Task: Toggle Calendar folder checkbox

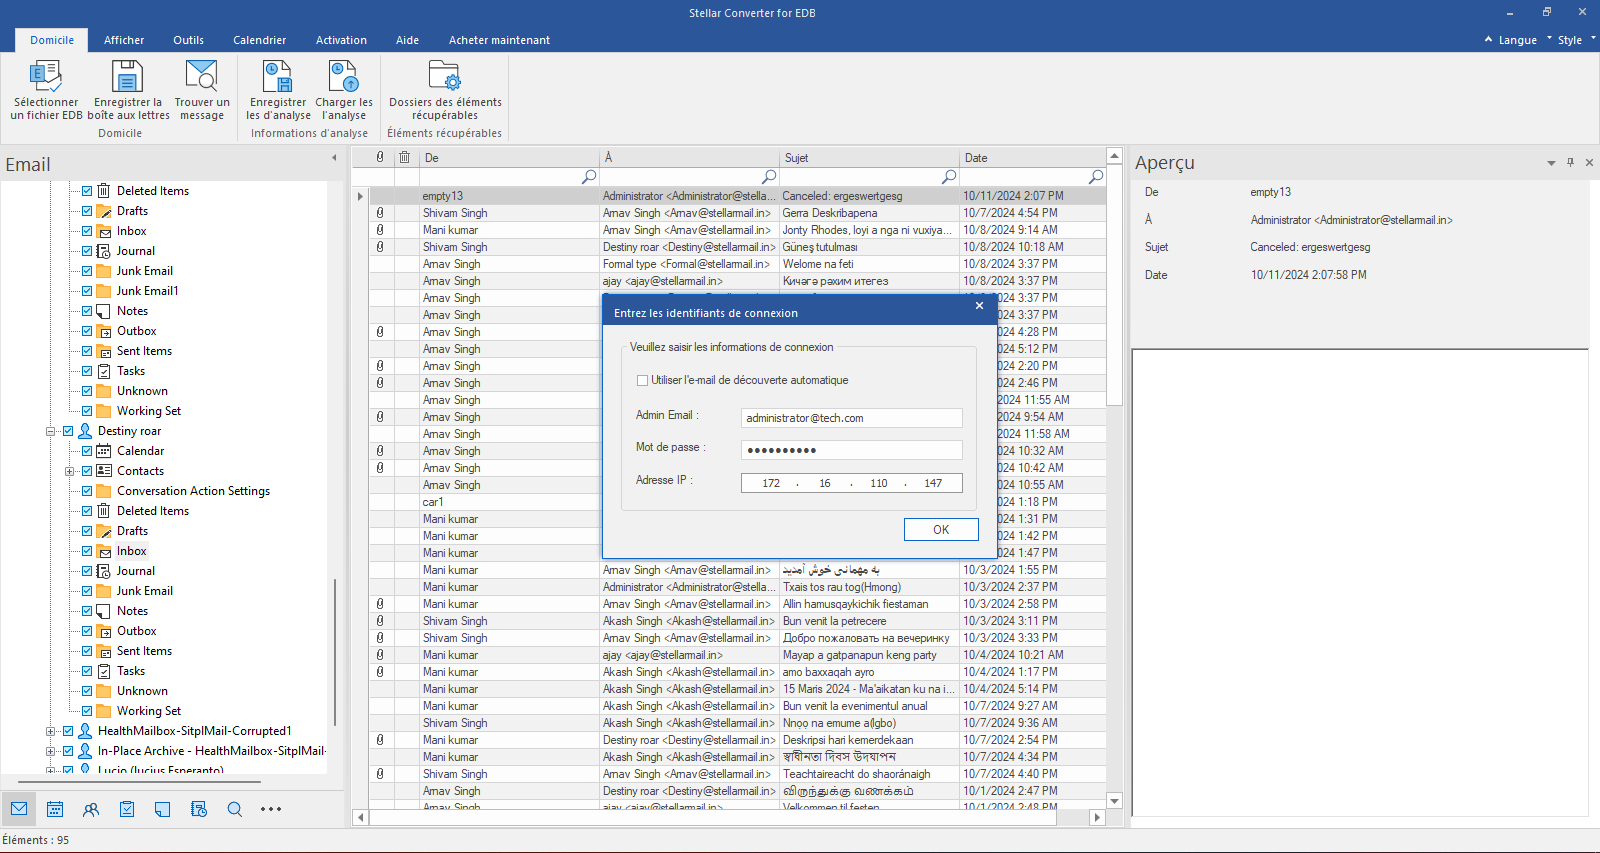Action: point(87,451)
